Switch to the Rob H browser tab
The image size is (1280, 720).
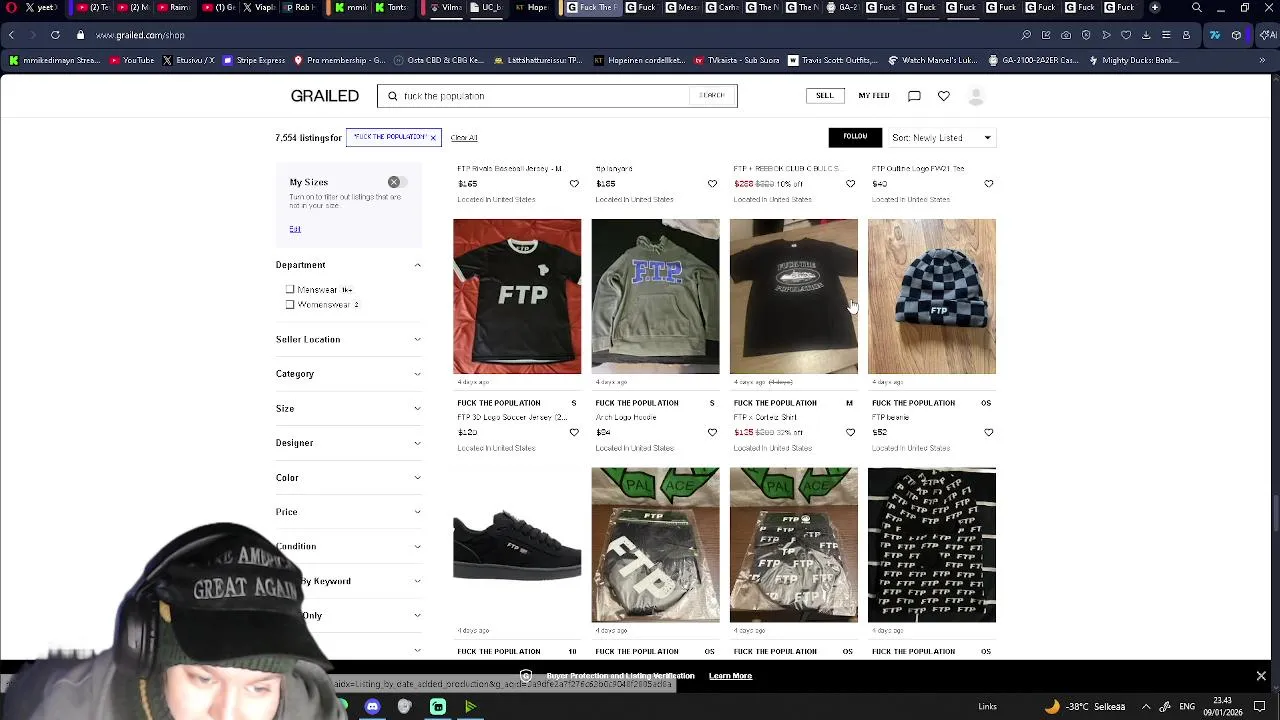click(300, 8)
